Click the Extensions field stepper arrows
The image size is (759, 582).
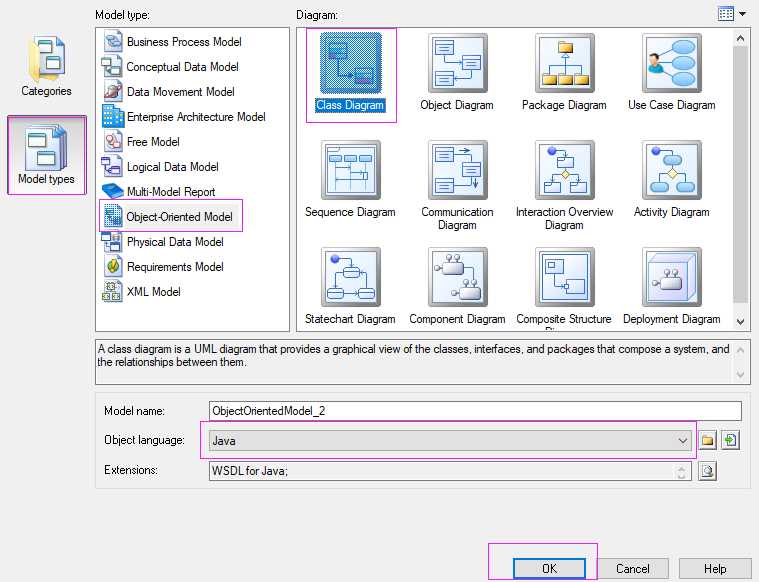pyautogui.click(x=682, y=471)
